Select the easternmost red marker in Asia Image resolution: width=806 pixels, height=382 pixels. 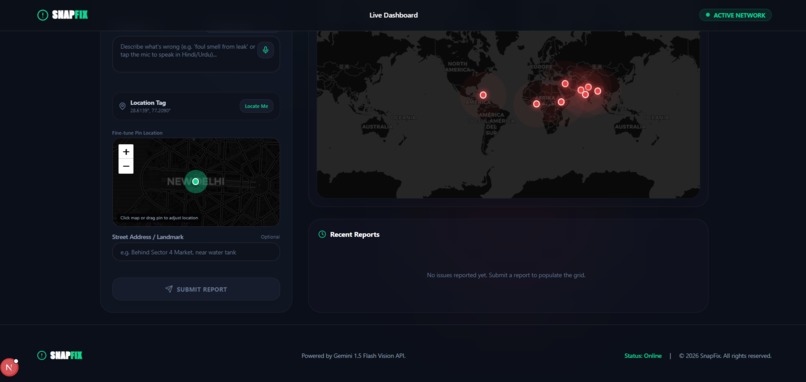tap(597, 91)
